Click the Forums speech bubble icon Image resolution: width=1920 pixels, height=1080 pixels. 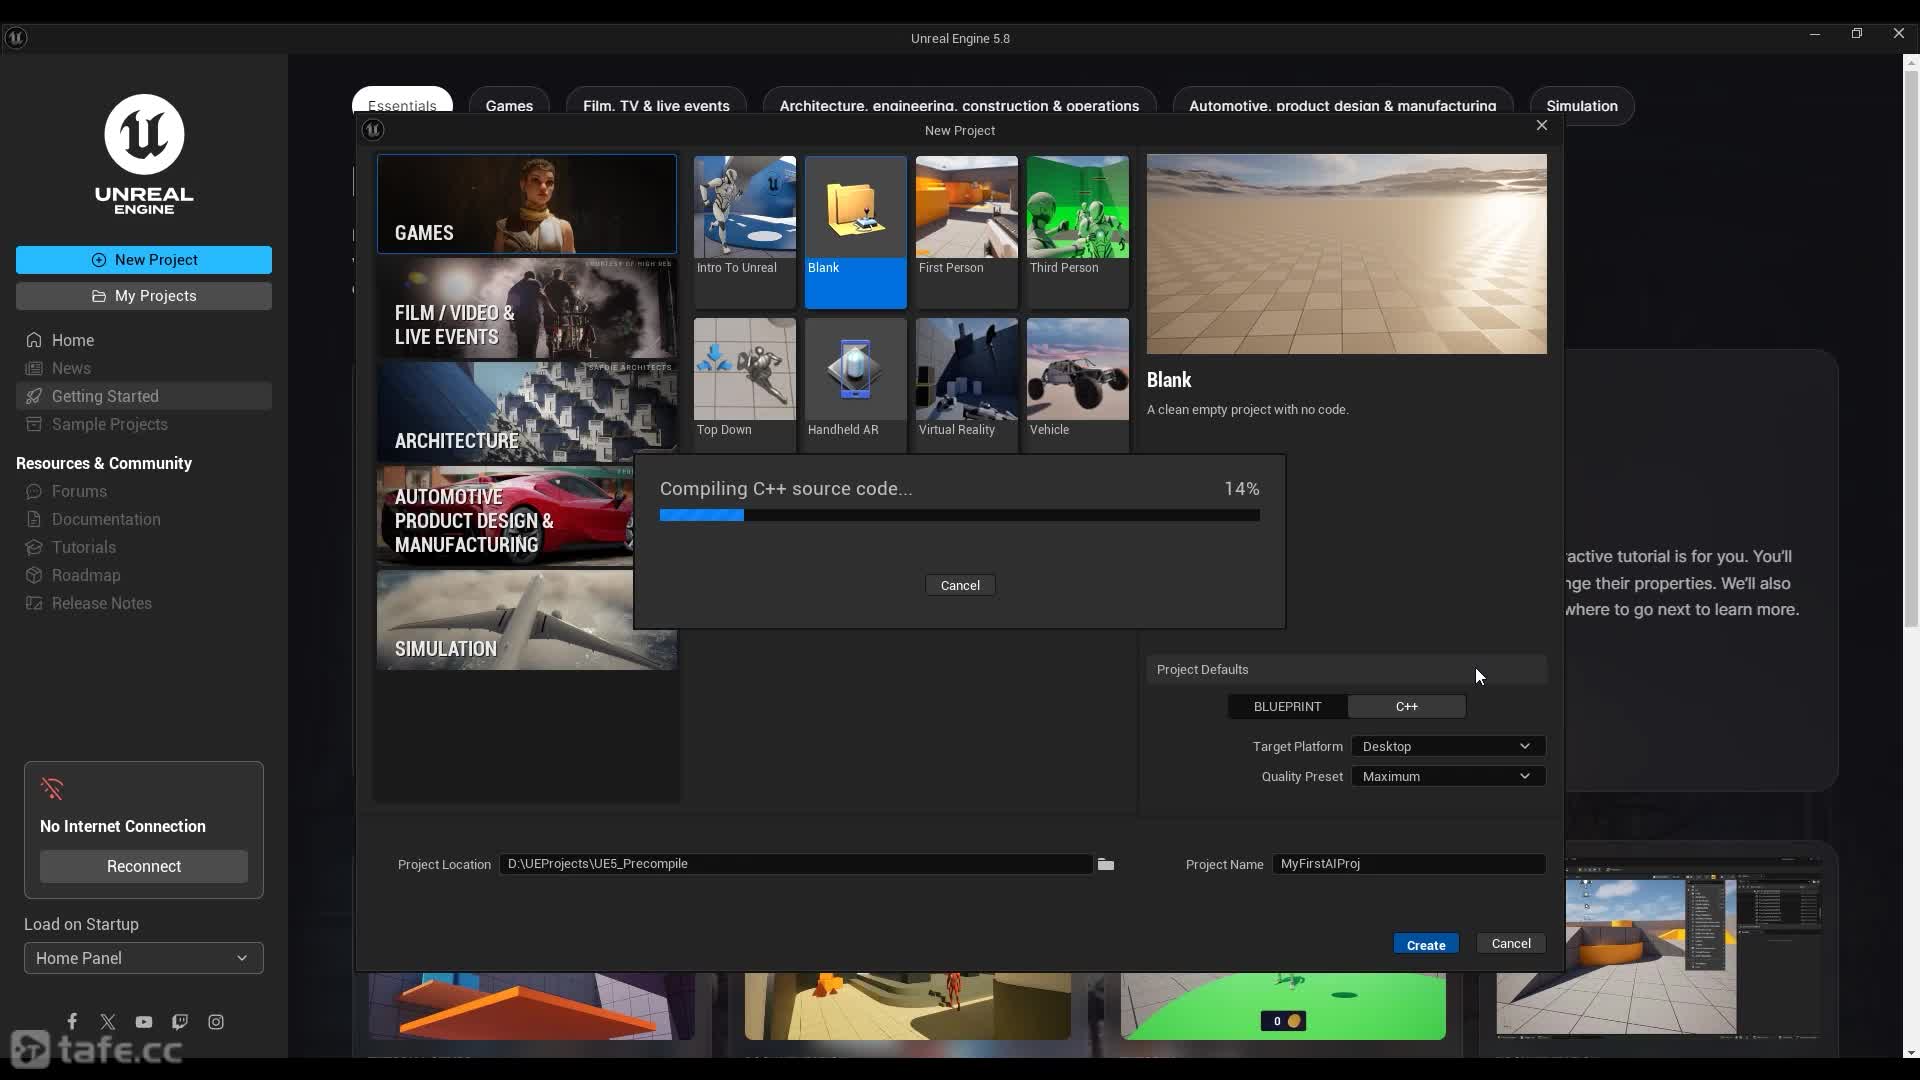(x=34, y=492)
